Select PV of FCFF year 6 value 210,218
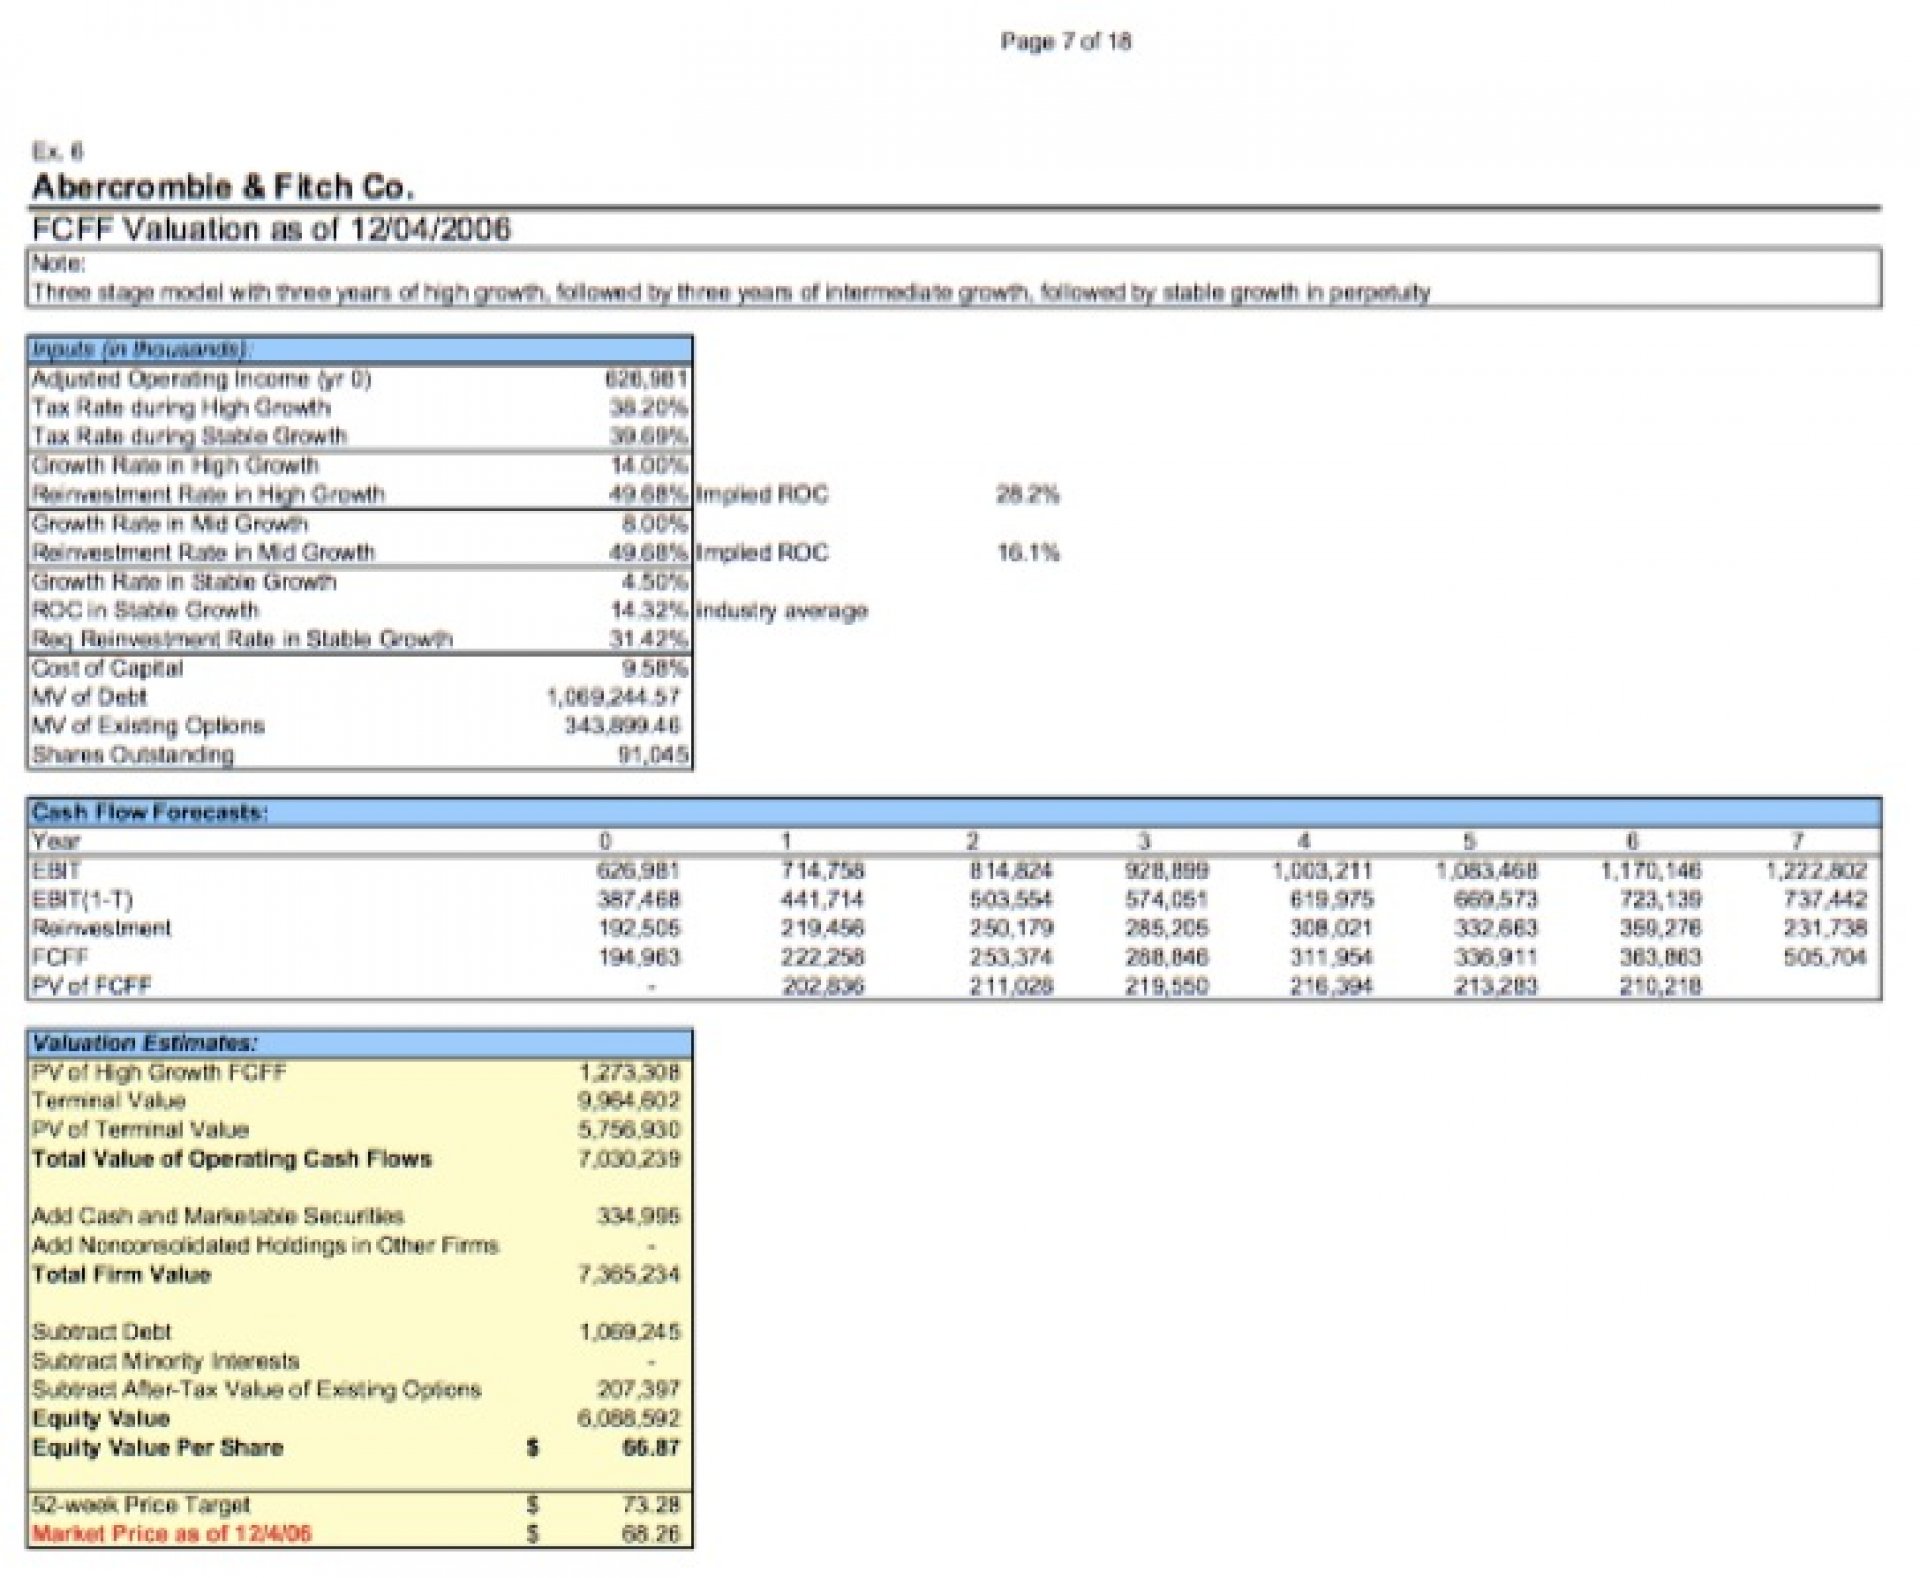Screen dimensions: 1920x1578 (1660, 986)
